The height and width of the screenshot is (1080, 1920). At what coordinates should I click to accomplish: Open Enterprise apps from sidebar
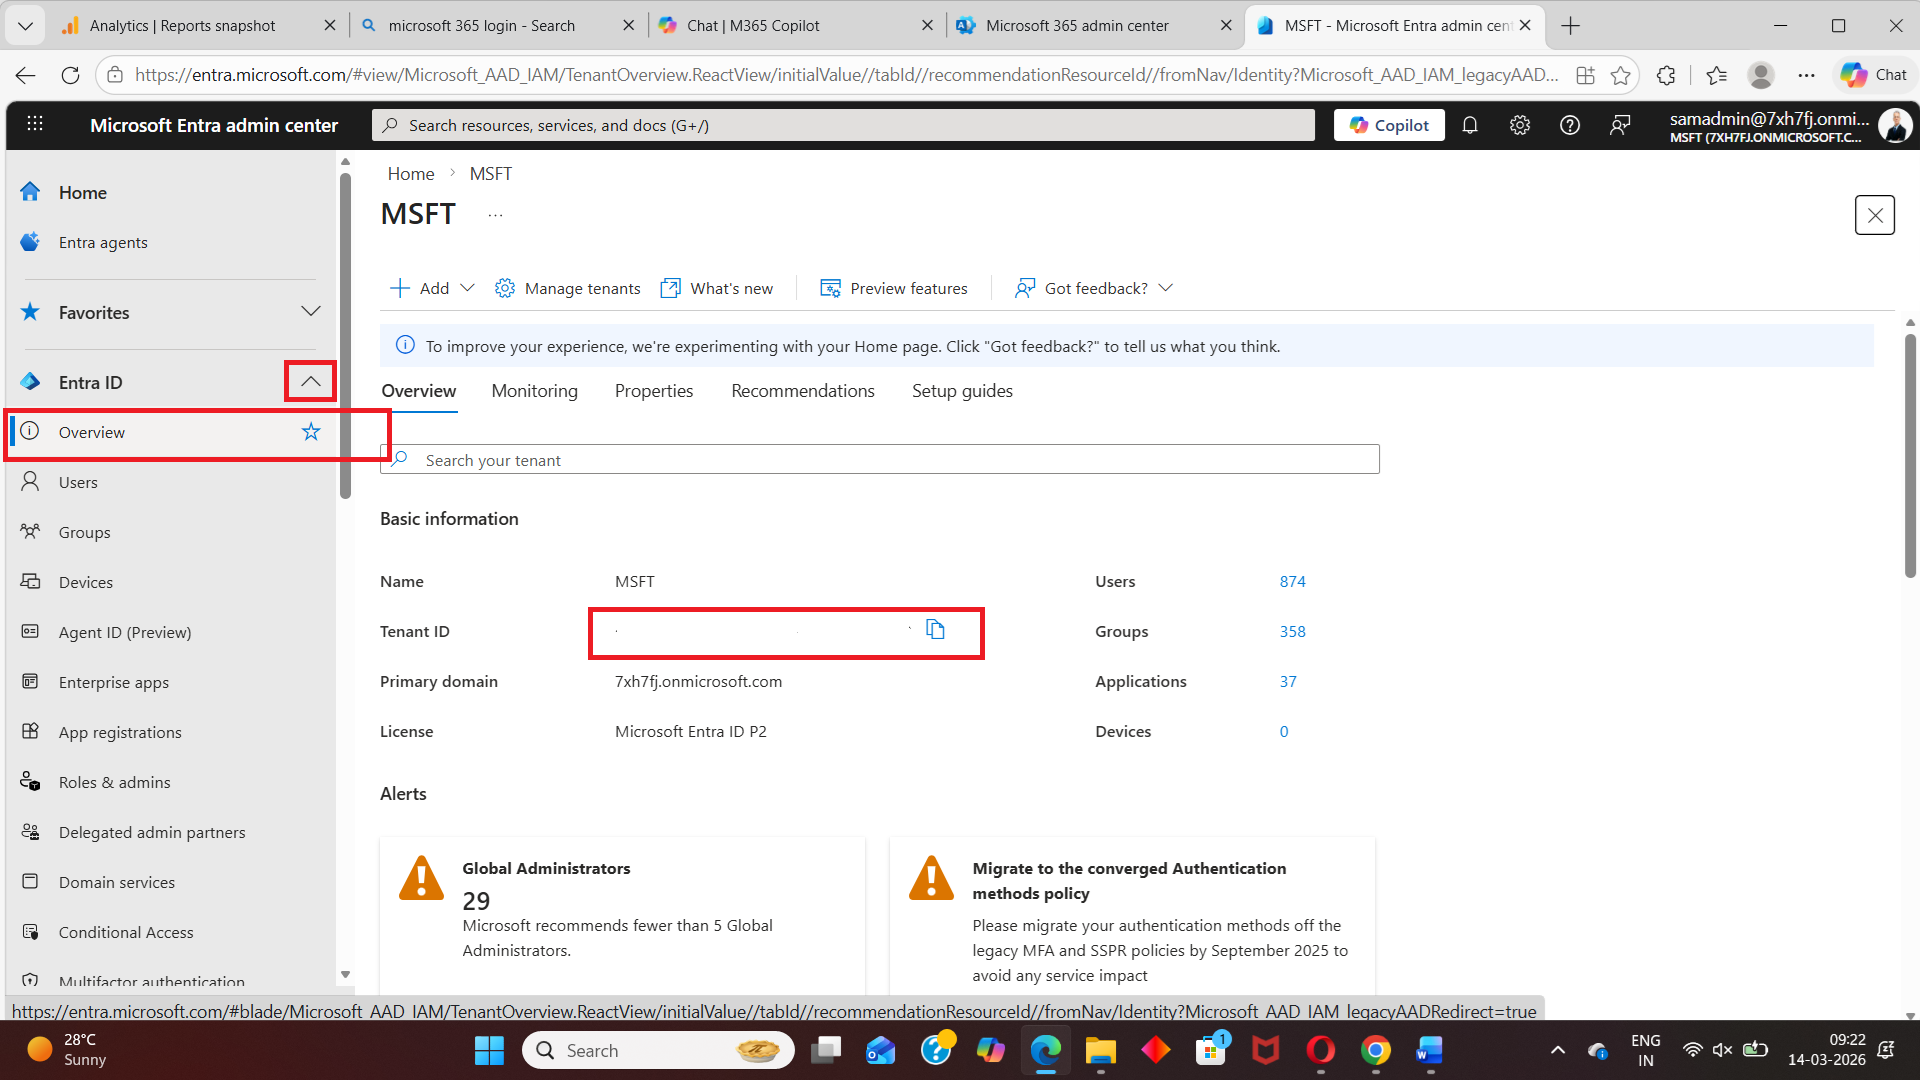click(x=113, y=682)
